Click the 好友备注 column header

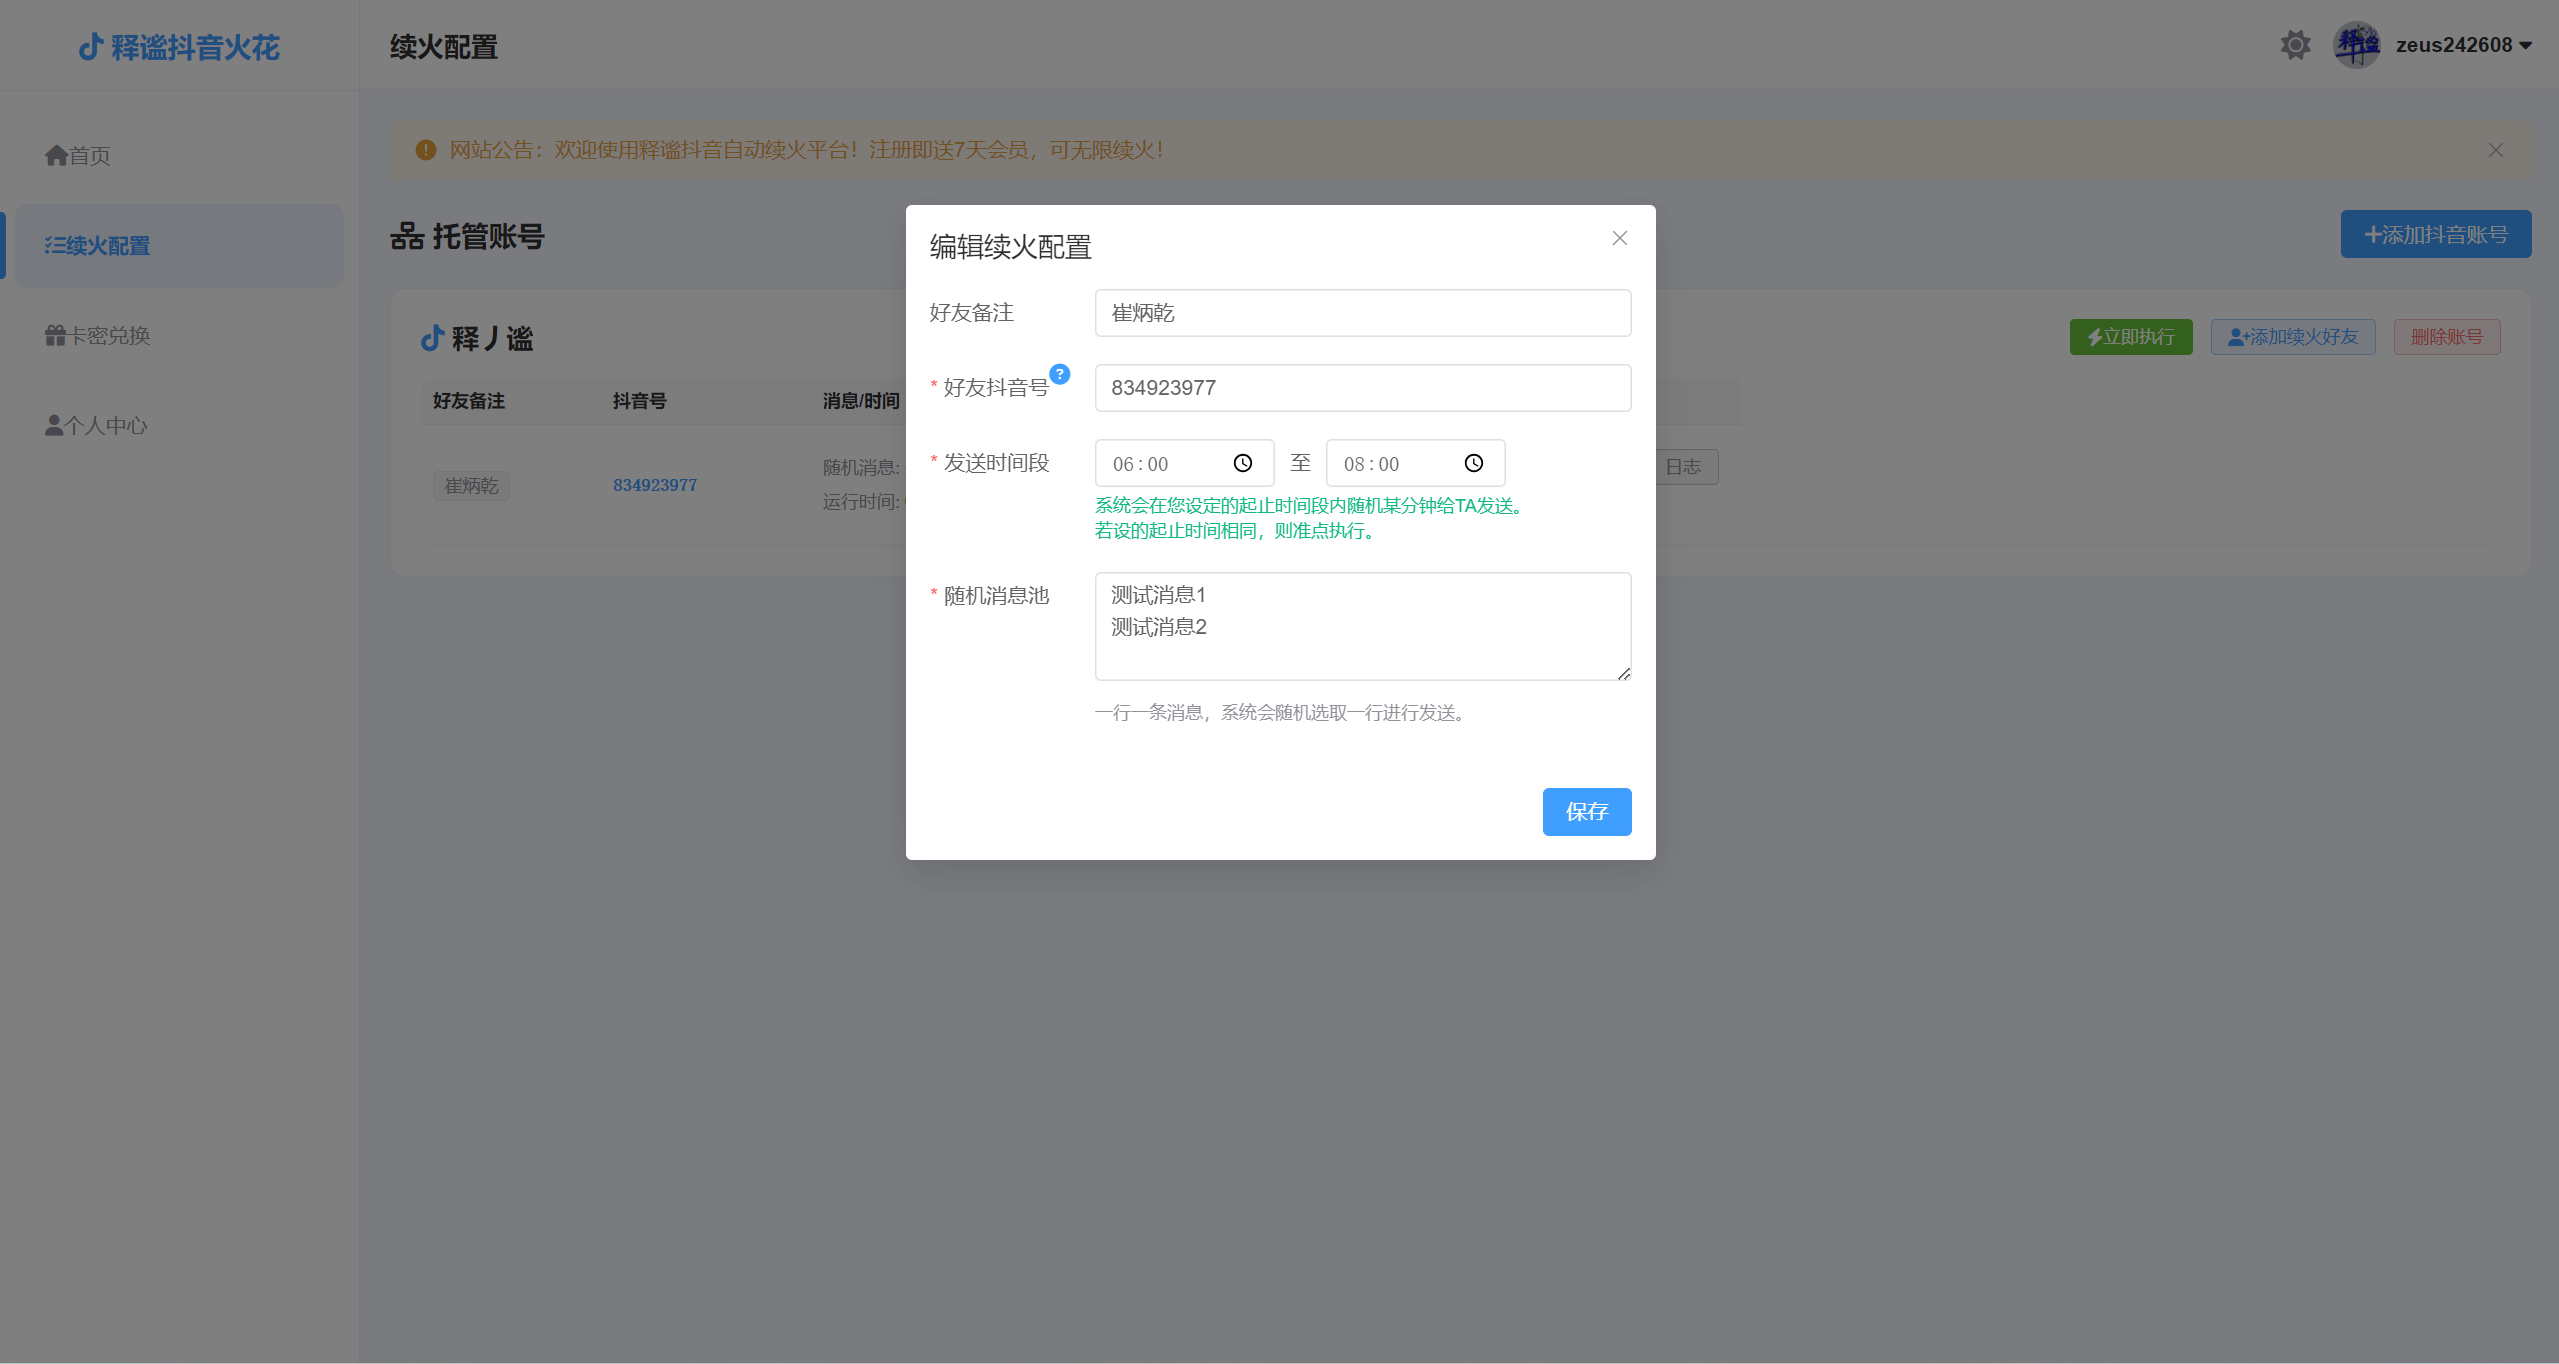click(469, 401)
